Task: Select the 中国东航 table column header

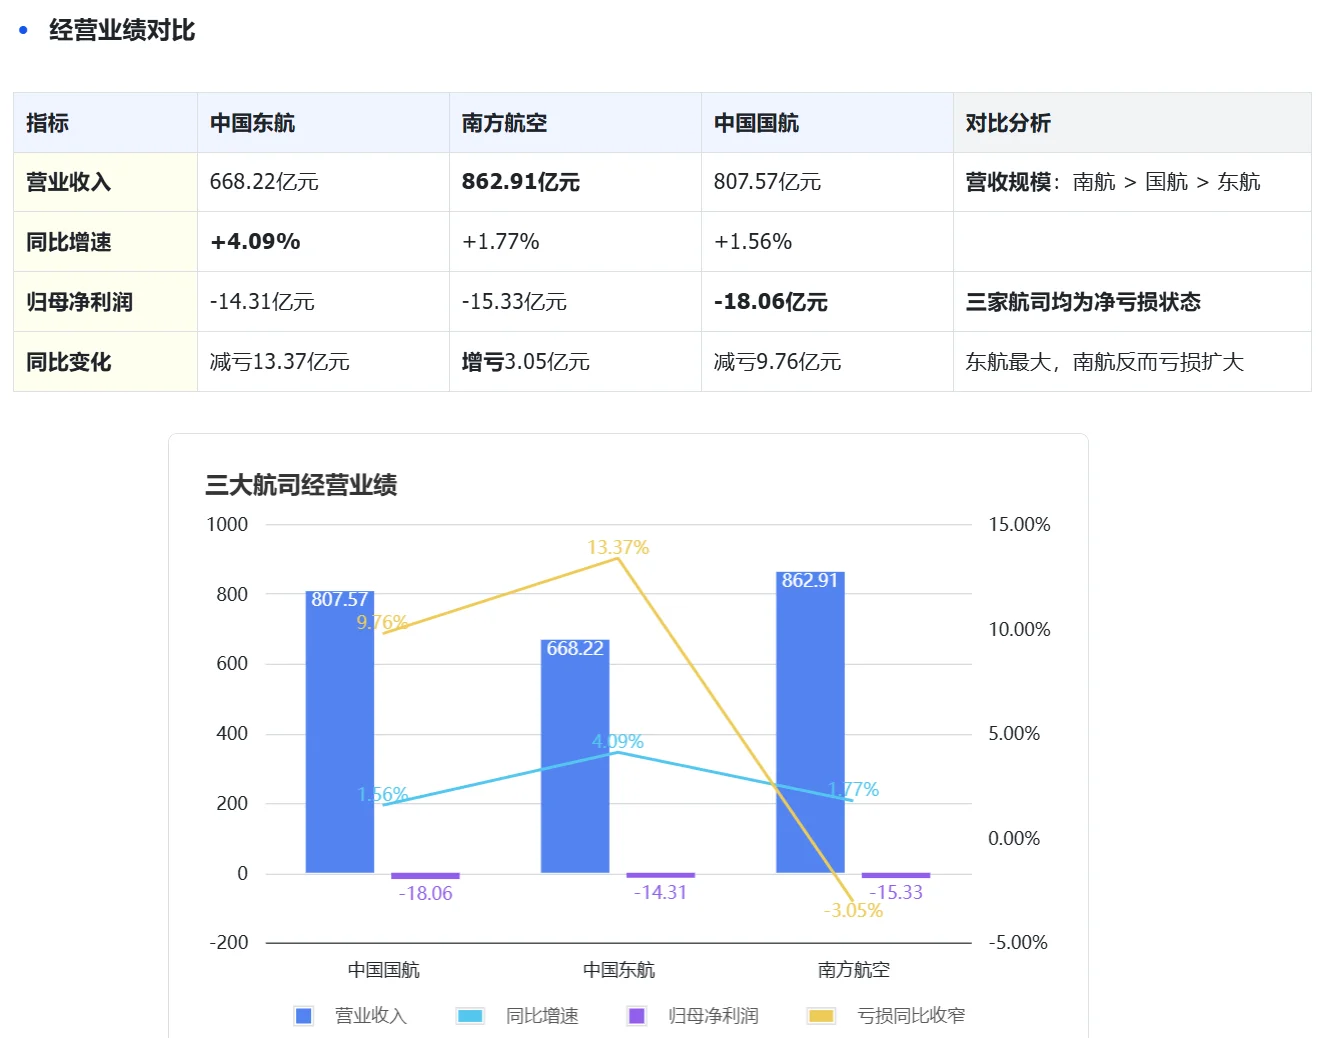Action: pos(323,123)
